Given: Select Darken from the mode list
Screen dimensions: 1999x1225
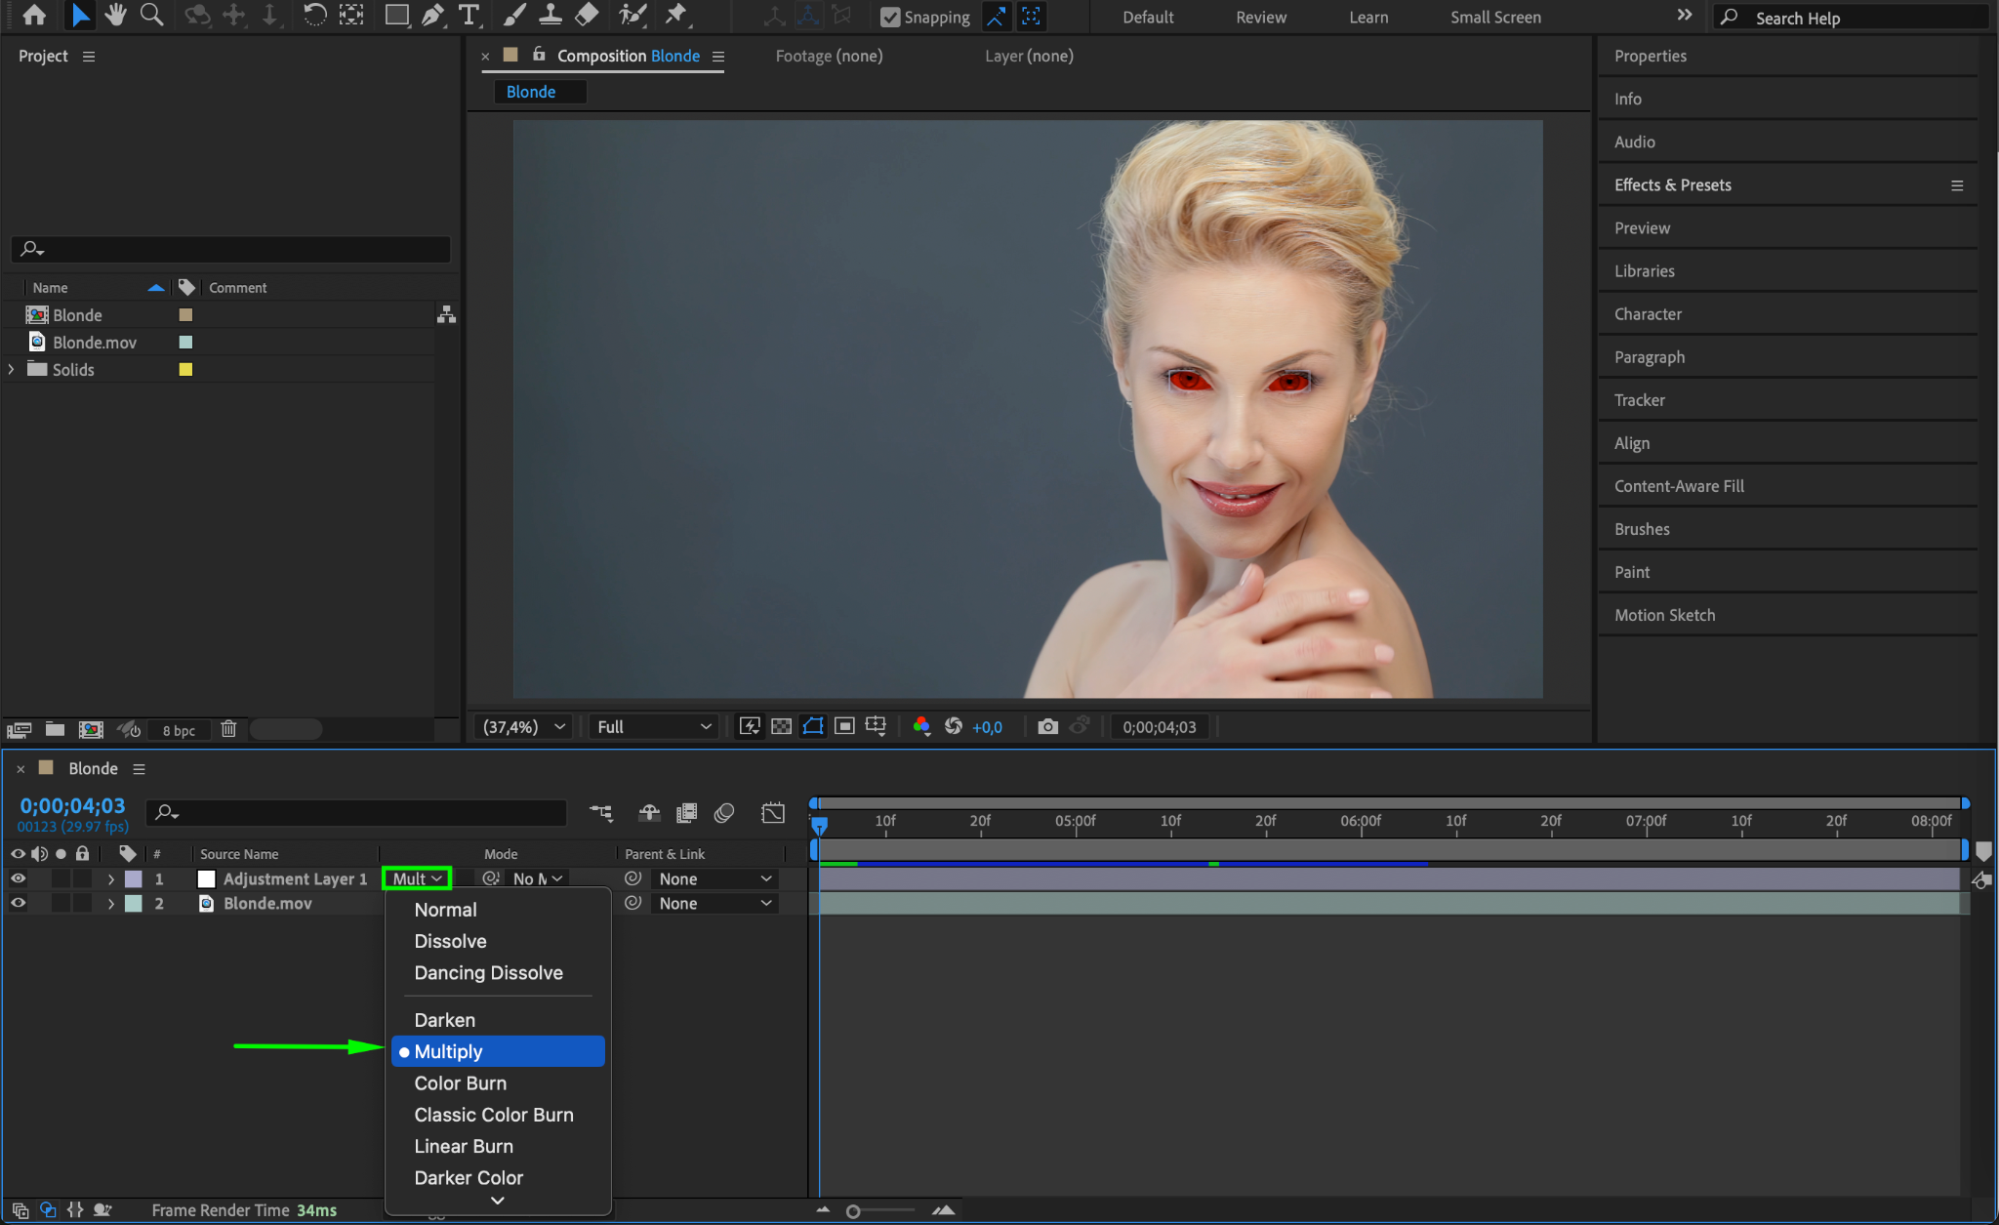Looking at the screenshot, I should pos(444,1020).
